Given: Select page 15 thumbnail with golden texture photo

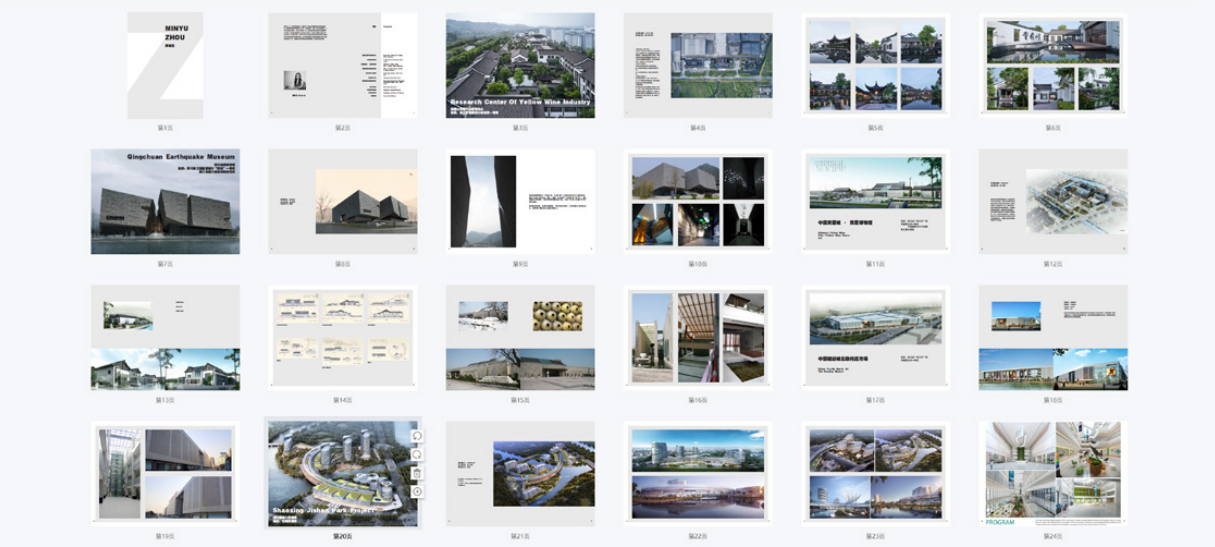Looking at the screenshot, I should [x=520, y=338].
